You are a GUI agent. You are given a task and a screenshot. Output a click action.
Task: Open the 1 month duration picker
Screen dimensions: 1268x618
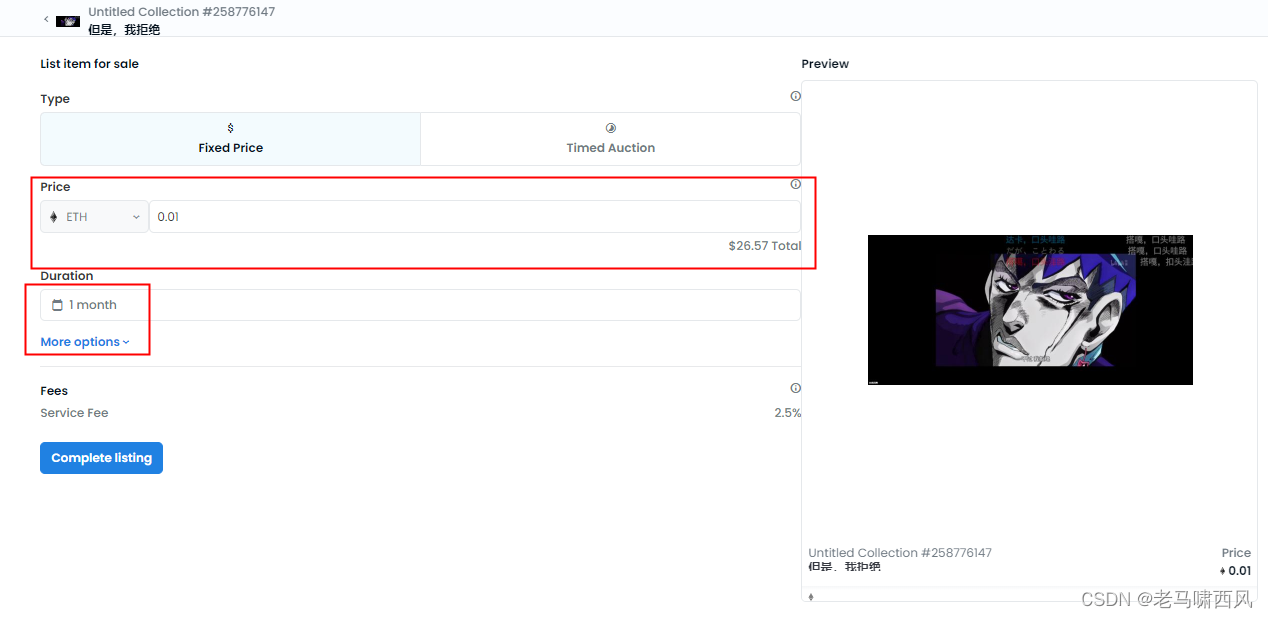420,305
